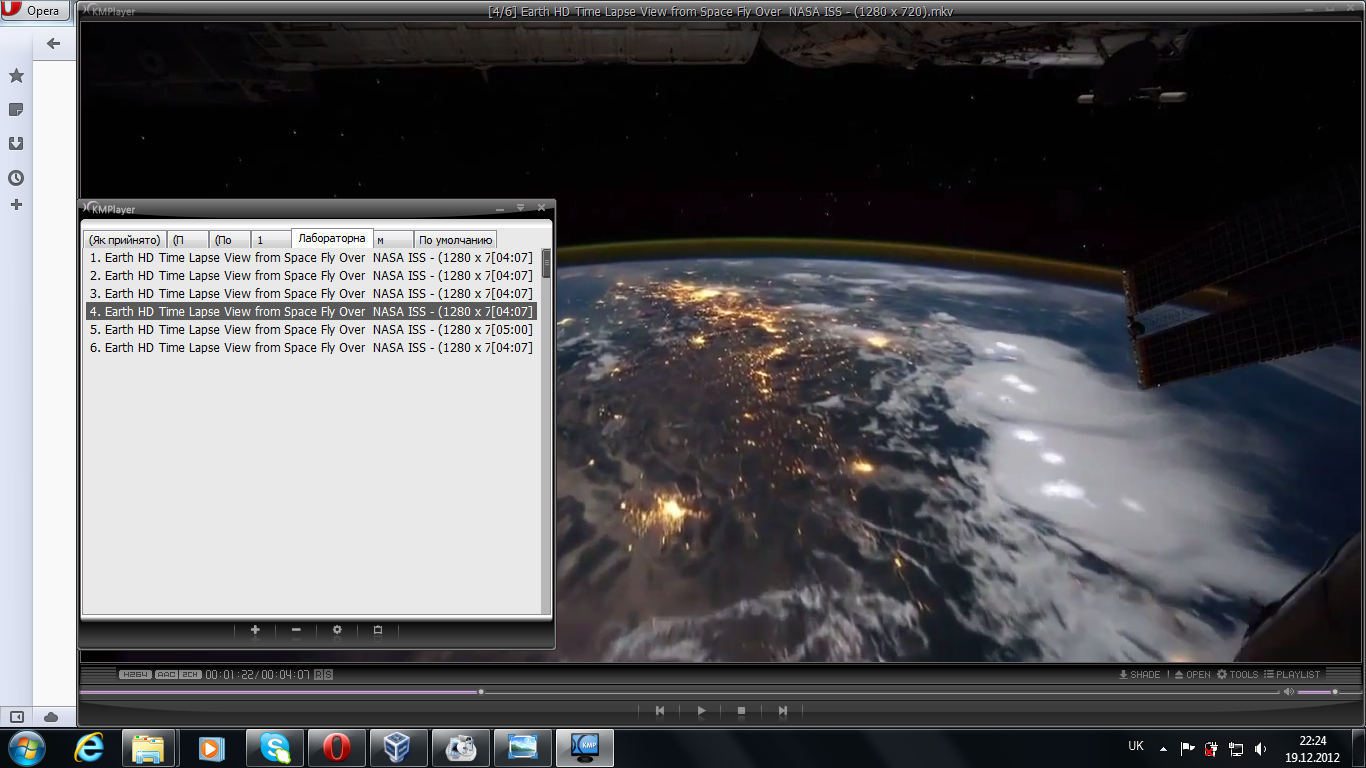
Task: Select playlist item 1 Earth HD Time Lapse
Action: click(311, 258)
